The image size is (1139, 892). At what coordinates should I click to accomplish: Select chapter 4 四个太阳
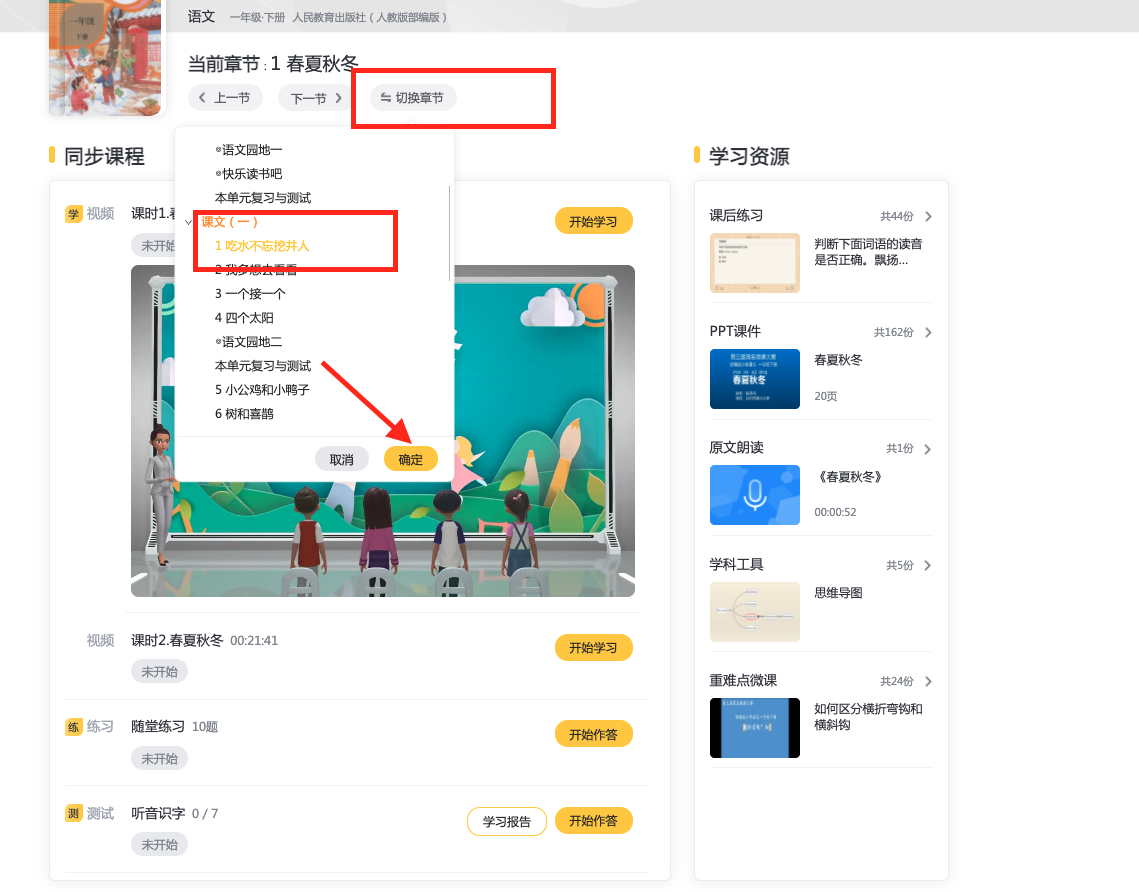click(244, 318)
